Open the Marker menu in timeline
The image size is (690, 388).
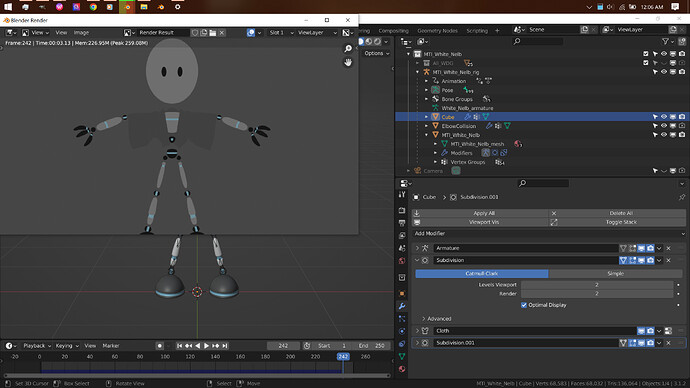tap(111, 346)
